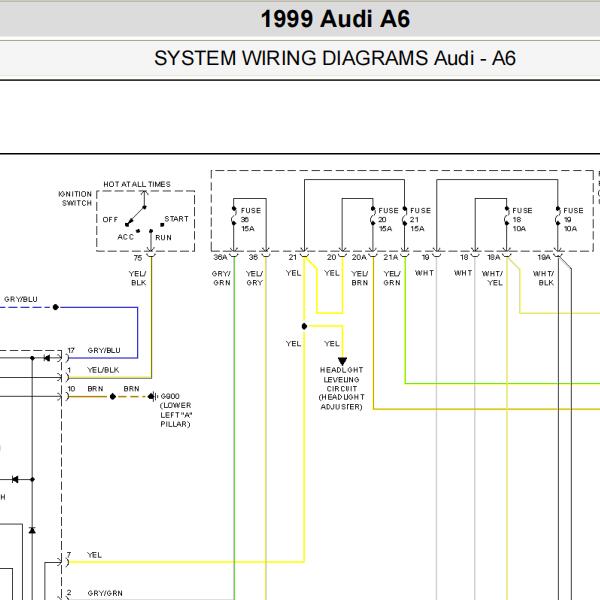600x600 pixels.
Task: Click "WHT" wire label under terminal 19
Action: coord(424,273)
